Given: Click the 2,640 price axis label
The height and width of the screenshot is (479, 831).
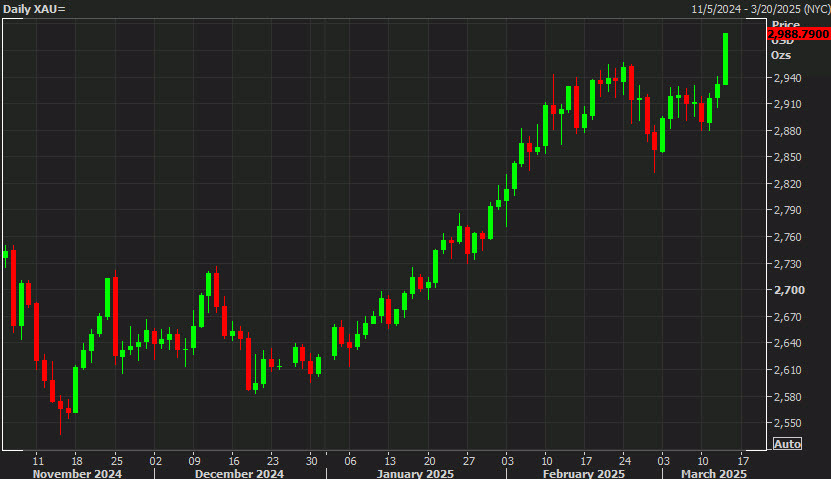Looking at the screenshot, I should point(788,343).
